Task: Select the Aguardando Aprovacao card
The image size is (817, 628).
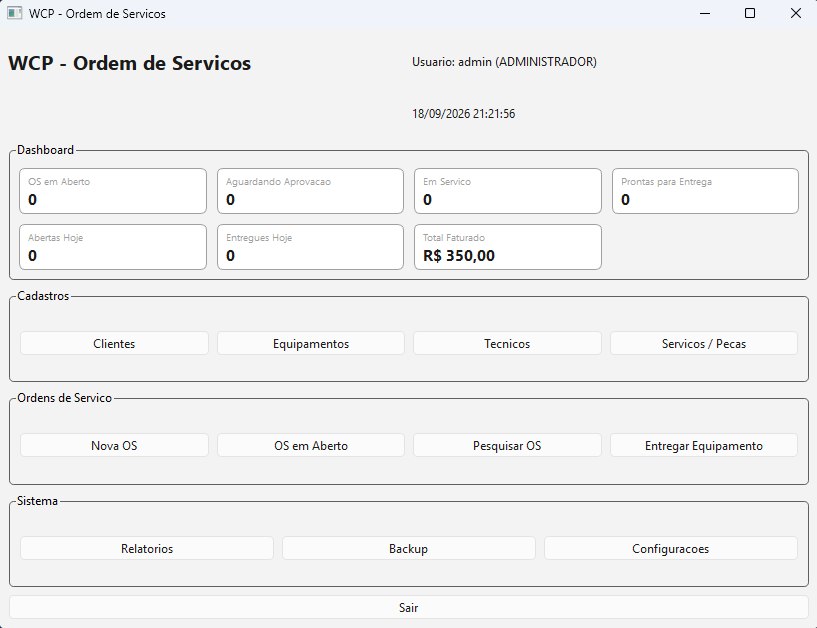Action: [x=311, y=191]
